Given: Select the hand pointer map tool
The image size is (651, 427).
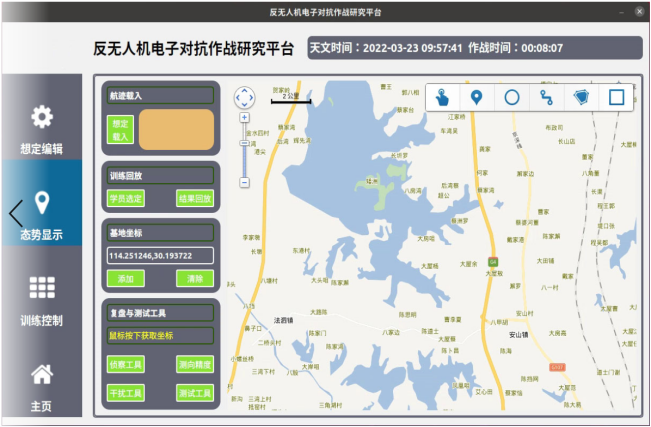Looking at the screenshot, I should [x=443, y=98].
